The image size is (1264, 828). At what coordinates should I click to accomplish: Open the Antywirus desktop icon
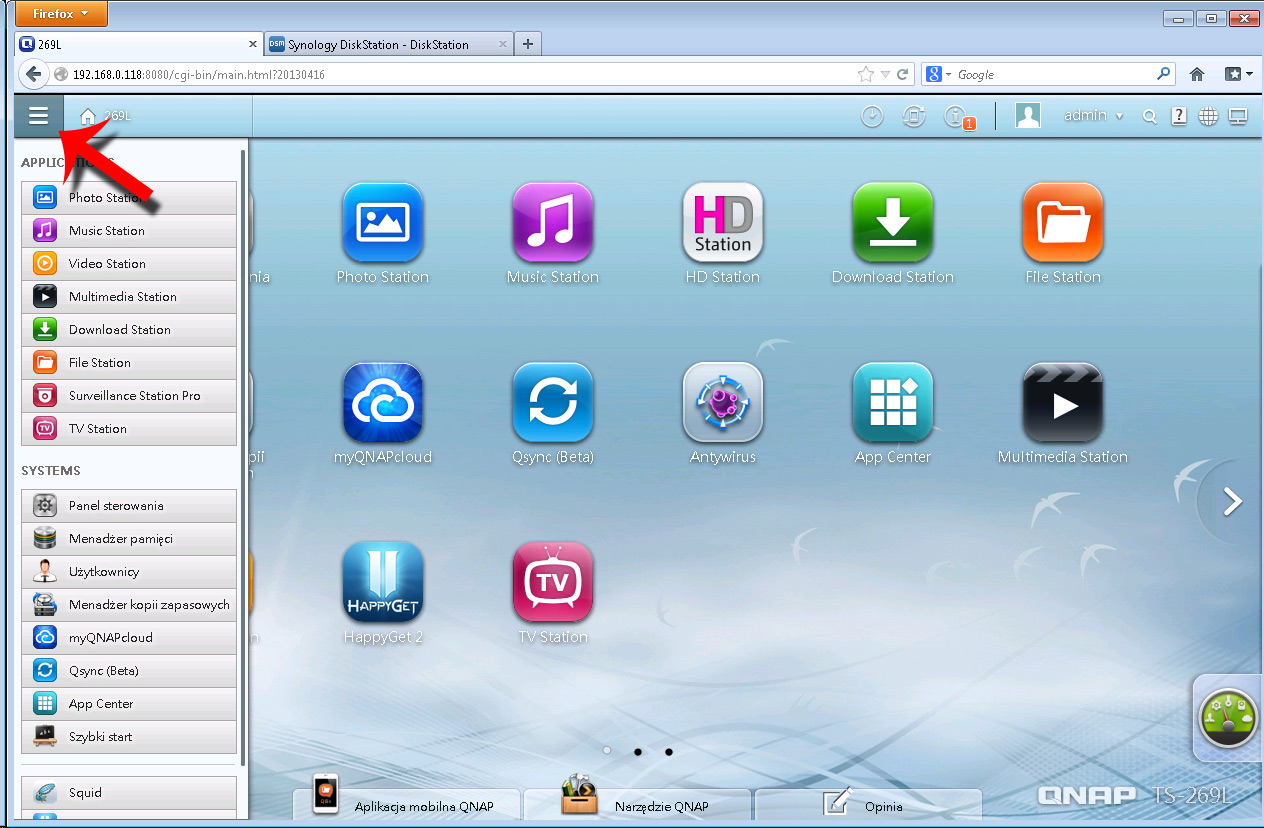(722, 403)
